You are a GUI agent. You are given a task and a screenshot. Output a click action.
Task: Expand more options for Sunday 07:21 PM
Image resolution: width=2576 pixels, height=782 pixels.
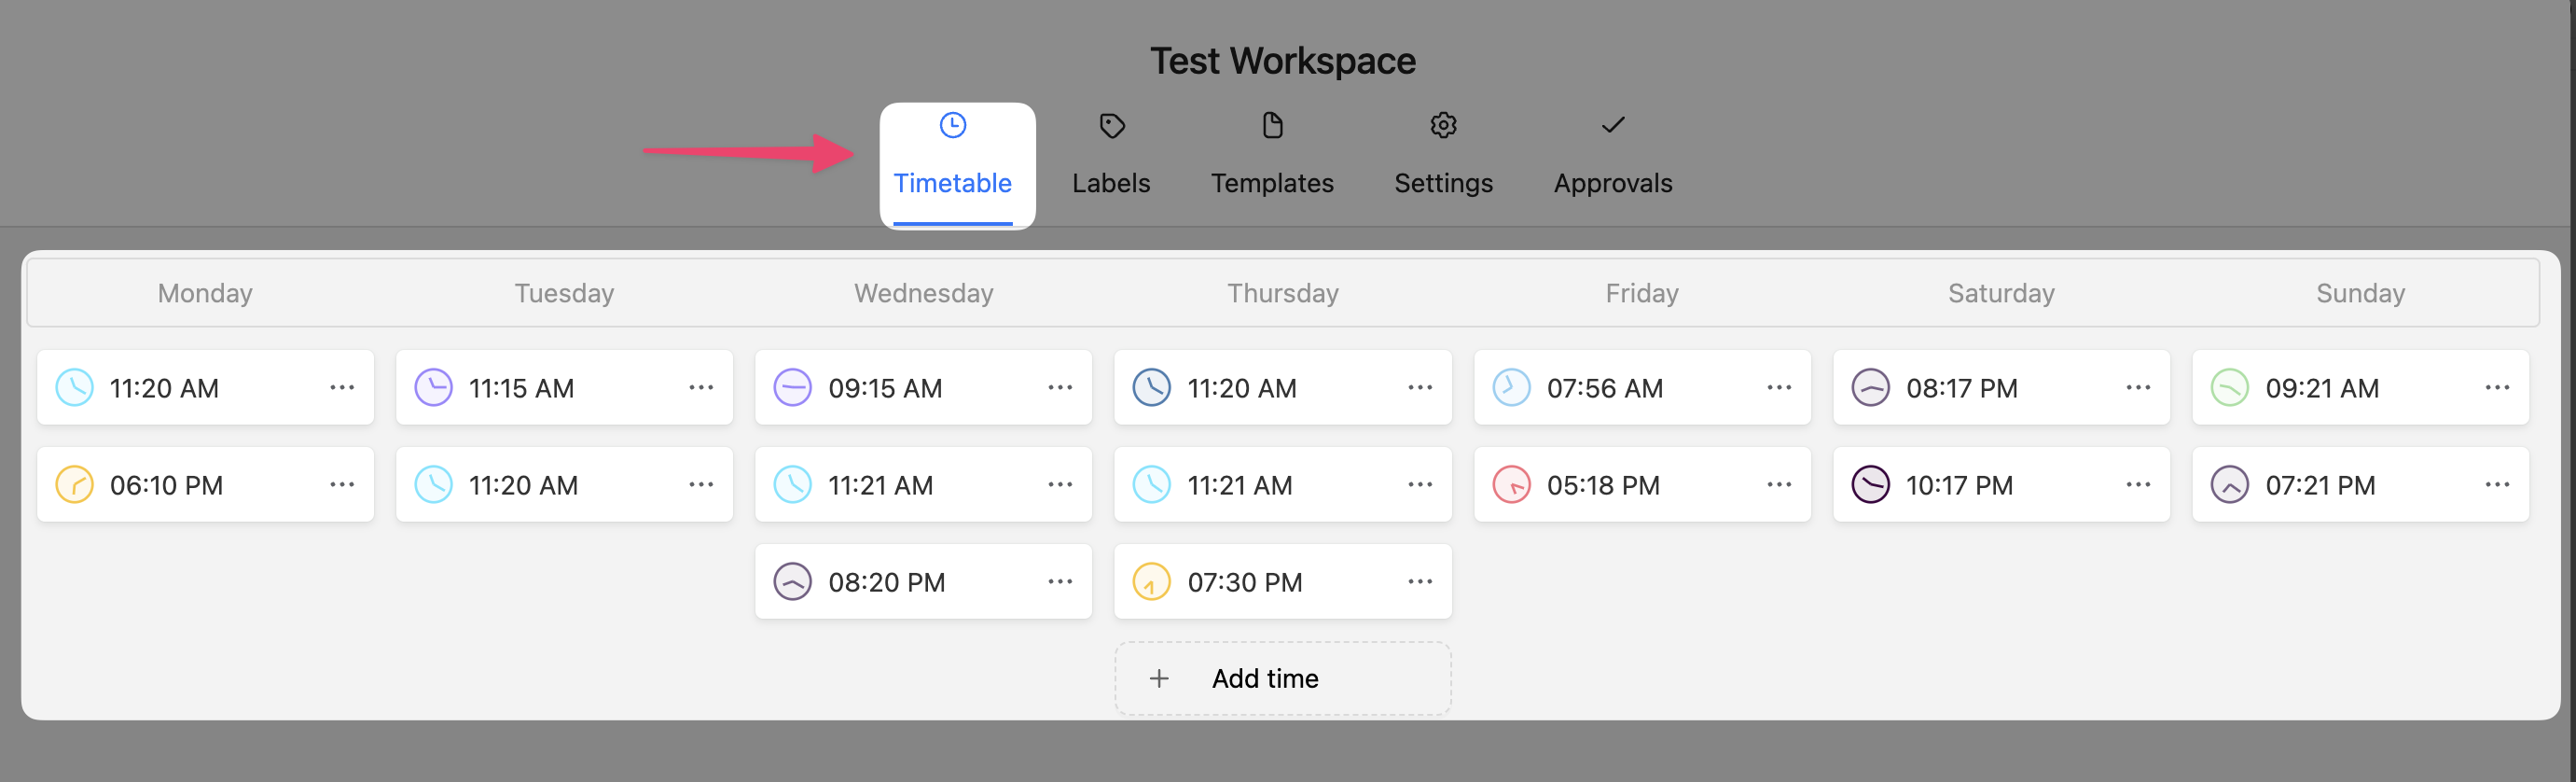pyautogui.click(x=2497, y=485)
